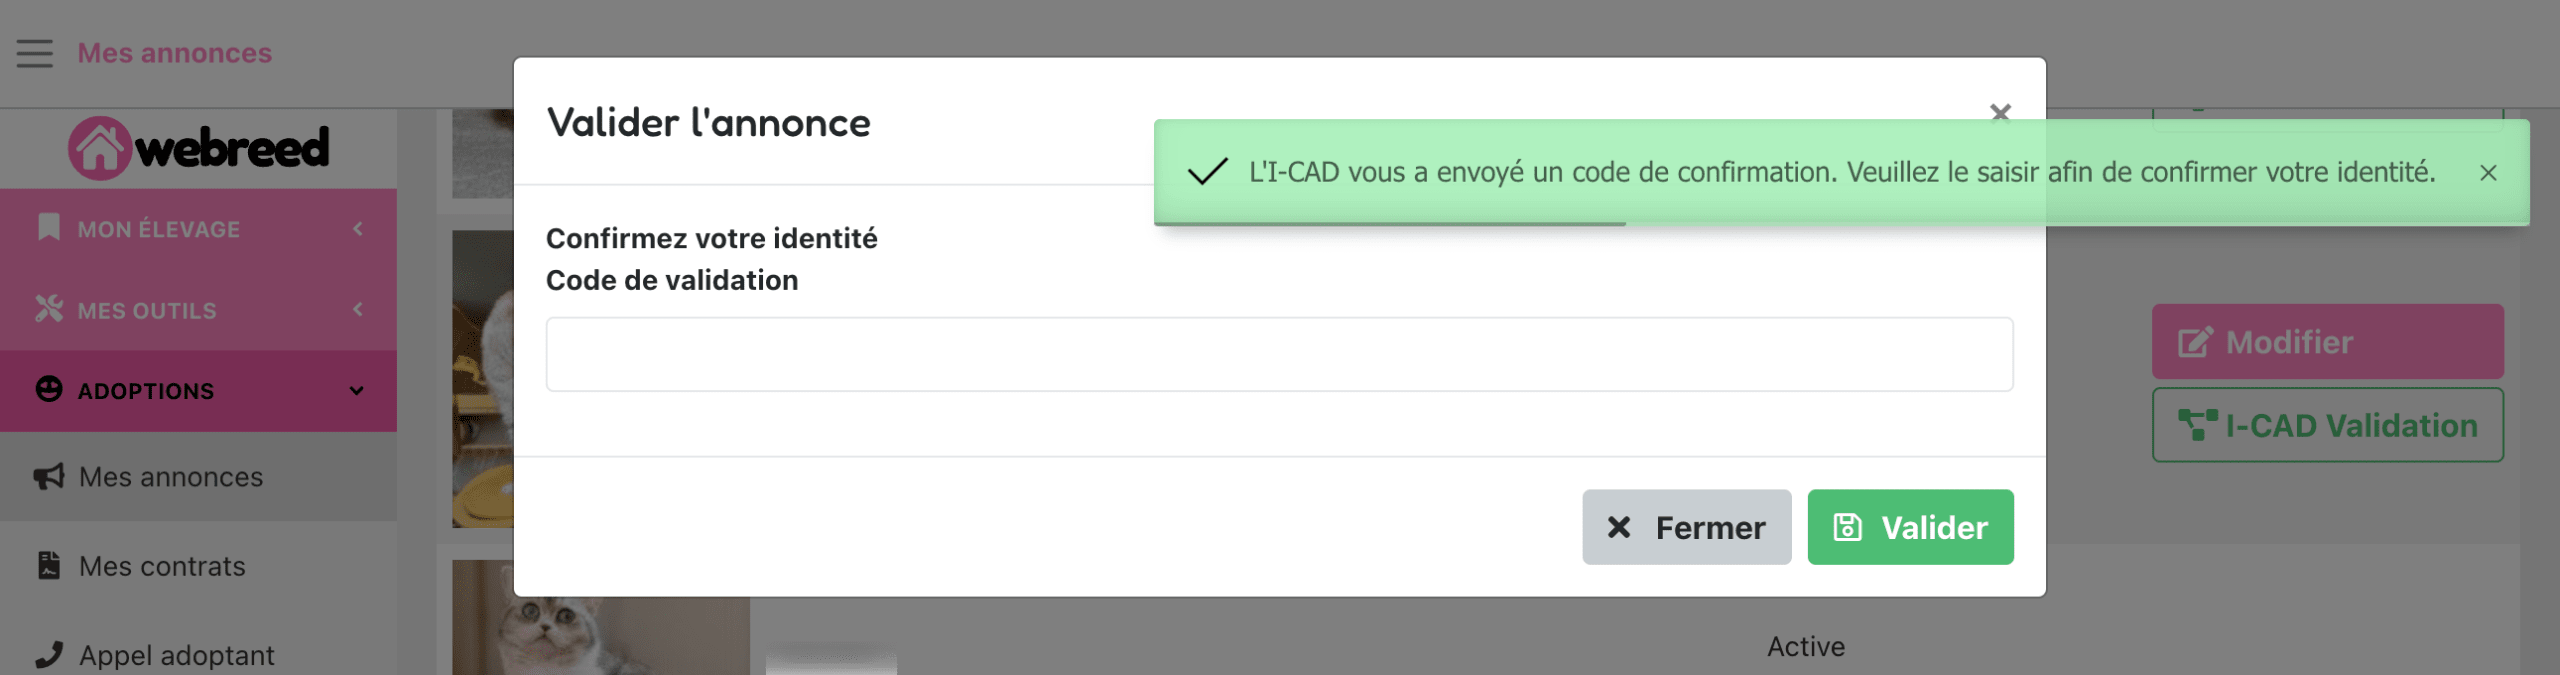Go to Appel adoptant in sidebar
The image size is (2560, 675).
[176, 655]
